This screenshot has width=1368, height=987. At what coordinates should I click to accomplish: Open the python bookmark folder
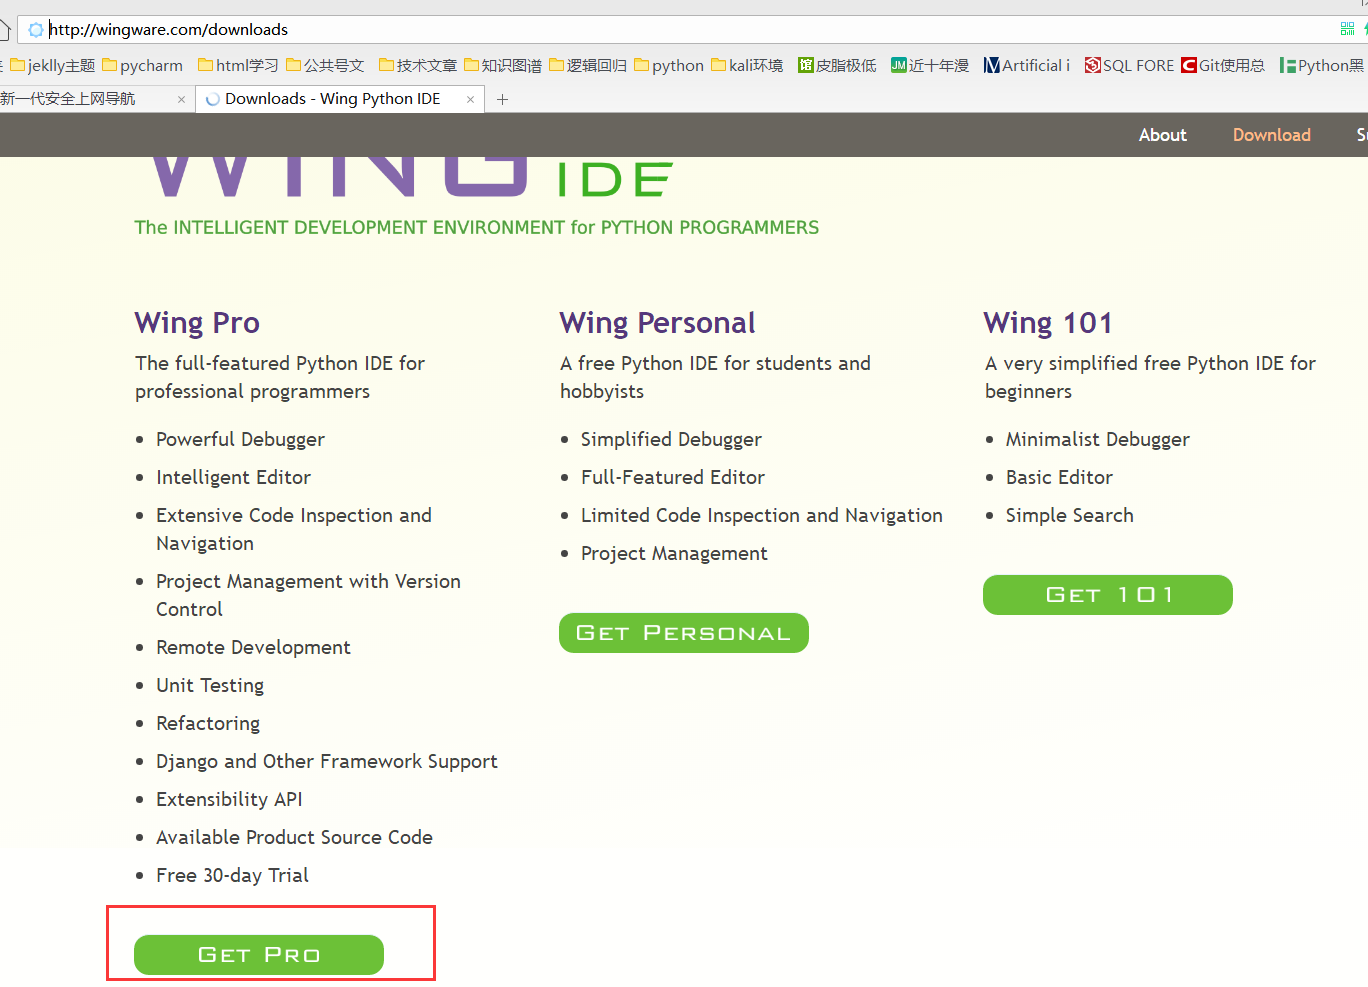pos(669,66)
